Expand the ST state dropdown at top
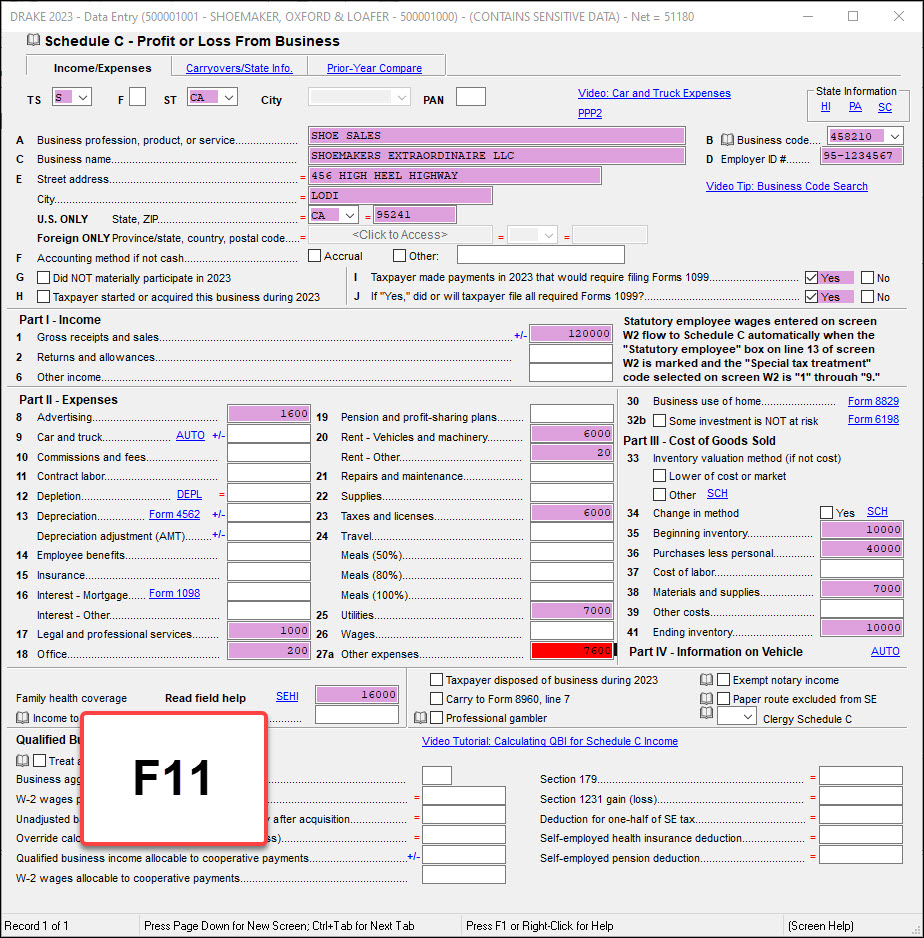This screenshot has width=924, height=938. [x=229, y=97]
